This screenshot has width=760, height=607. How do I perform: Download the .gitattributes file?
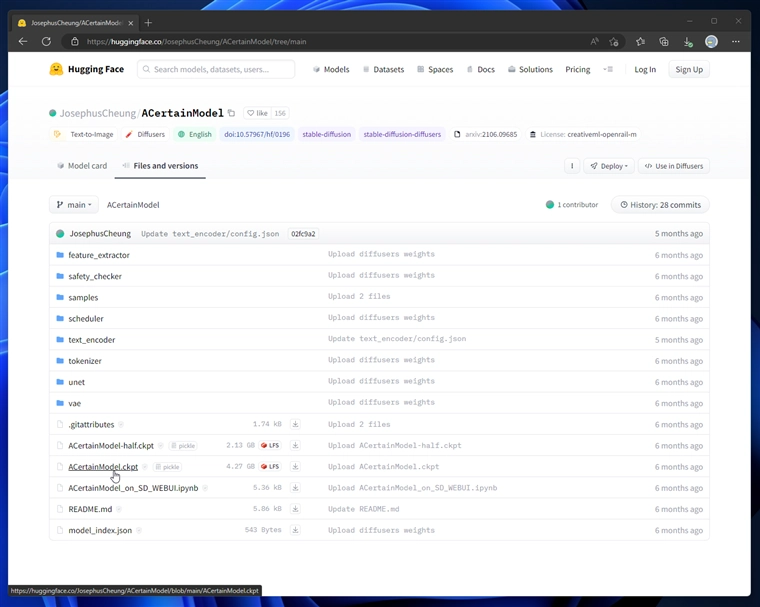coord(295,424)
